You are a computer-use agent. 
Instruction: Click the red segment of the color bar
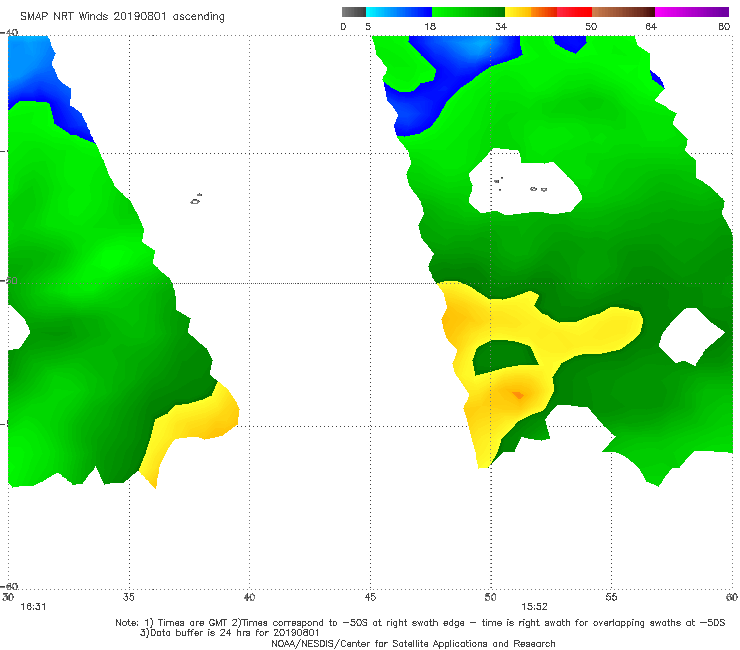coord(574,12)
